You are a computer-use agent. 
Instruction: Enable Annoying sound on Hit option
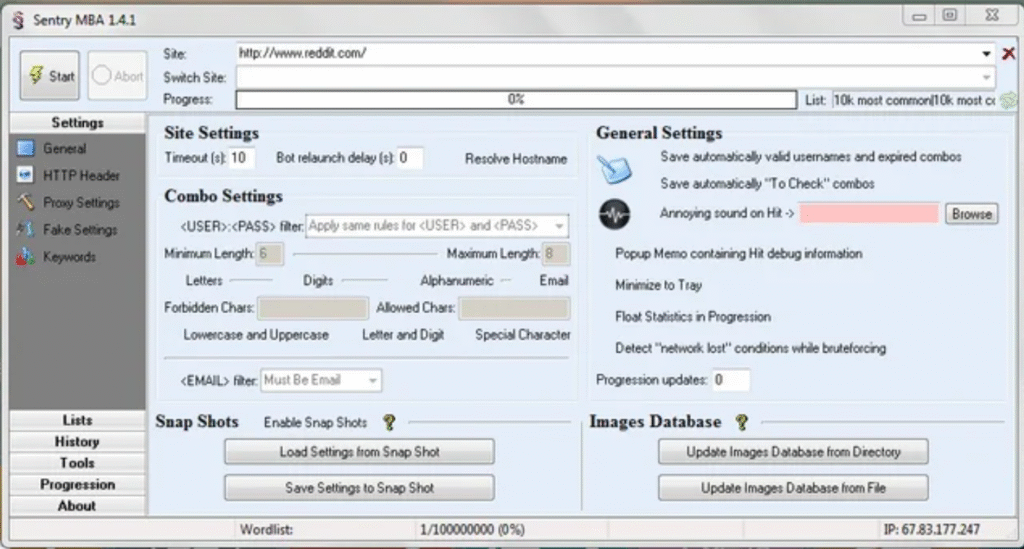pos(726,213)
